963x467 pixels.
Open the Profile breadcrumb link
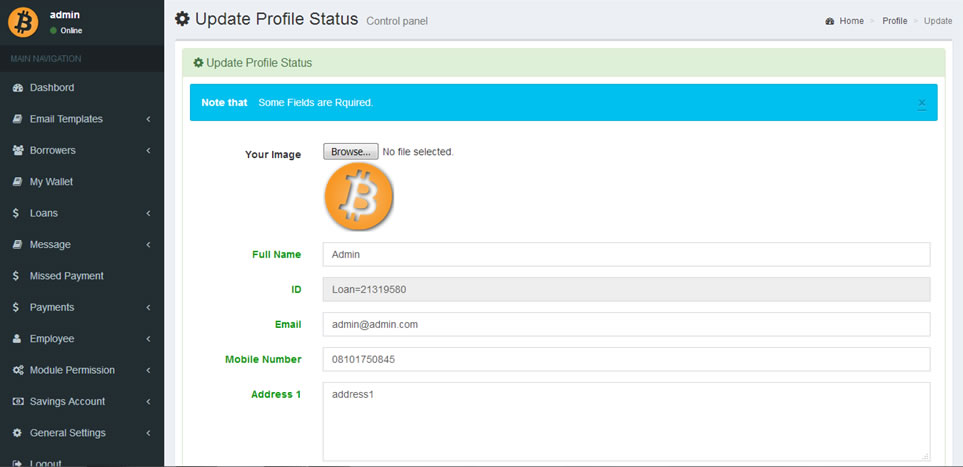pyautogui.click(x=894, y=21)
